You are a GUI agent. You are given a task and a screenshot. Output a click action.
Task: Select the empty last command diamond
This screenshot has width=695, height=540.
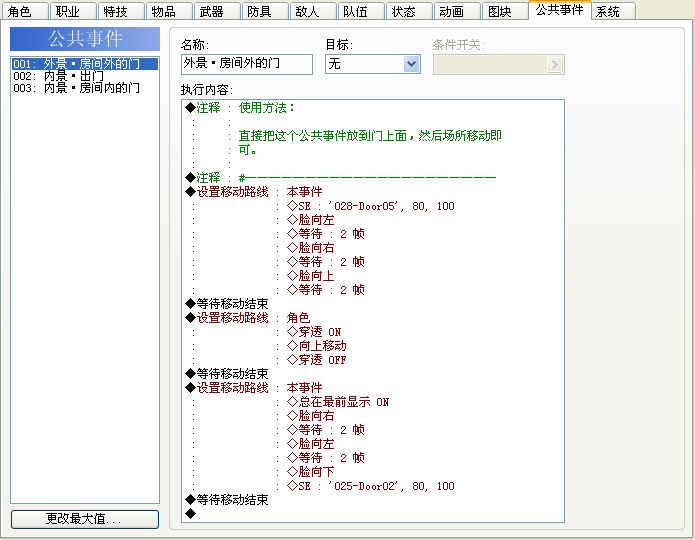[372, 514]
